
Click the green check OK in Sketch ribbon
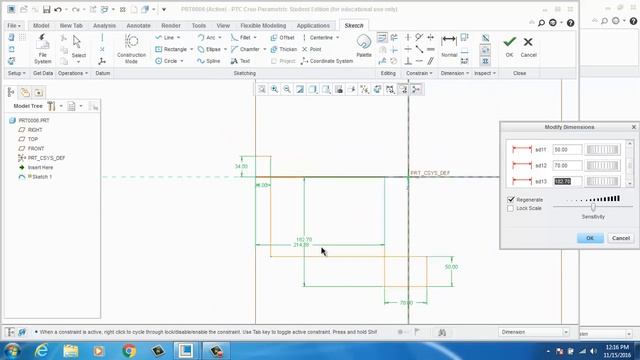509,46
